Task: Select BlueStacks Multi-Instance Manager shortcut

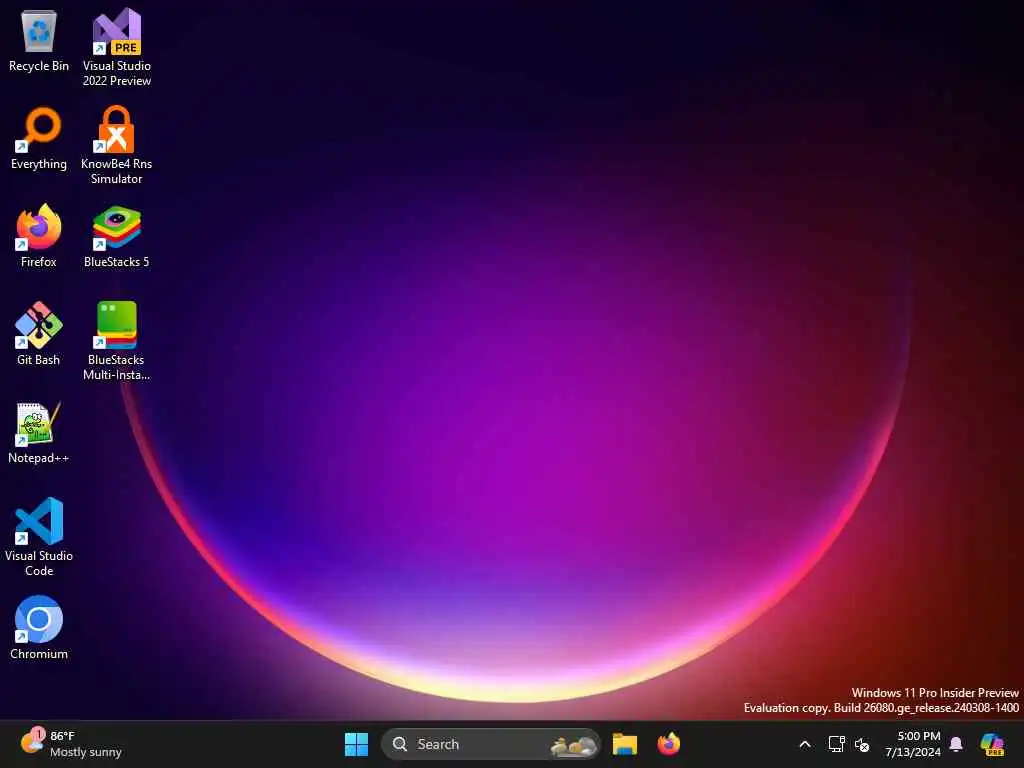Action: coord(116,341)
